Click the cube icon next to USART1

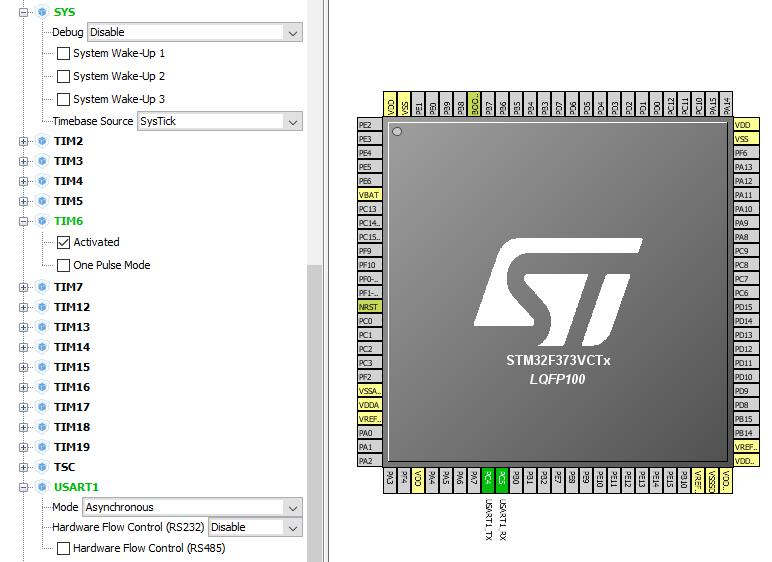coord(42,487)
